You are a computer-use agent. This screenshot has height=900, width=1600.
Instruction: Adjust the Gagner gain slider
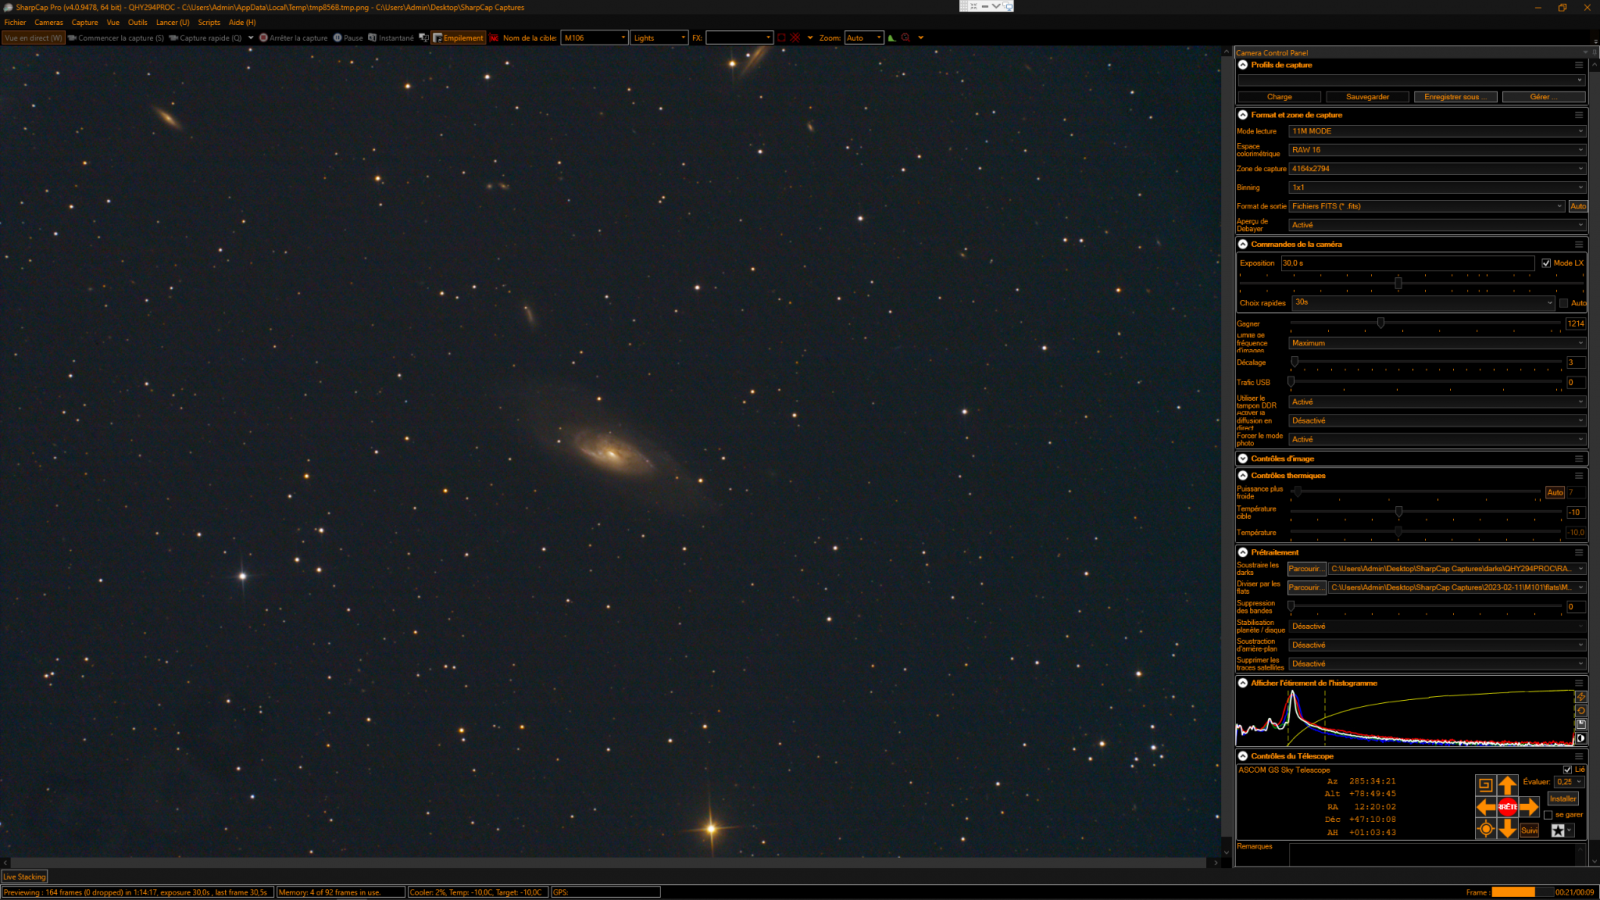pos(1381,323)
